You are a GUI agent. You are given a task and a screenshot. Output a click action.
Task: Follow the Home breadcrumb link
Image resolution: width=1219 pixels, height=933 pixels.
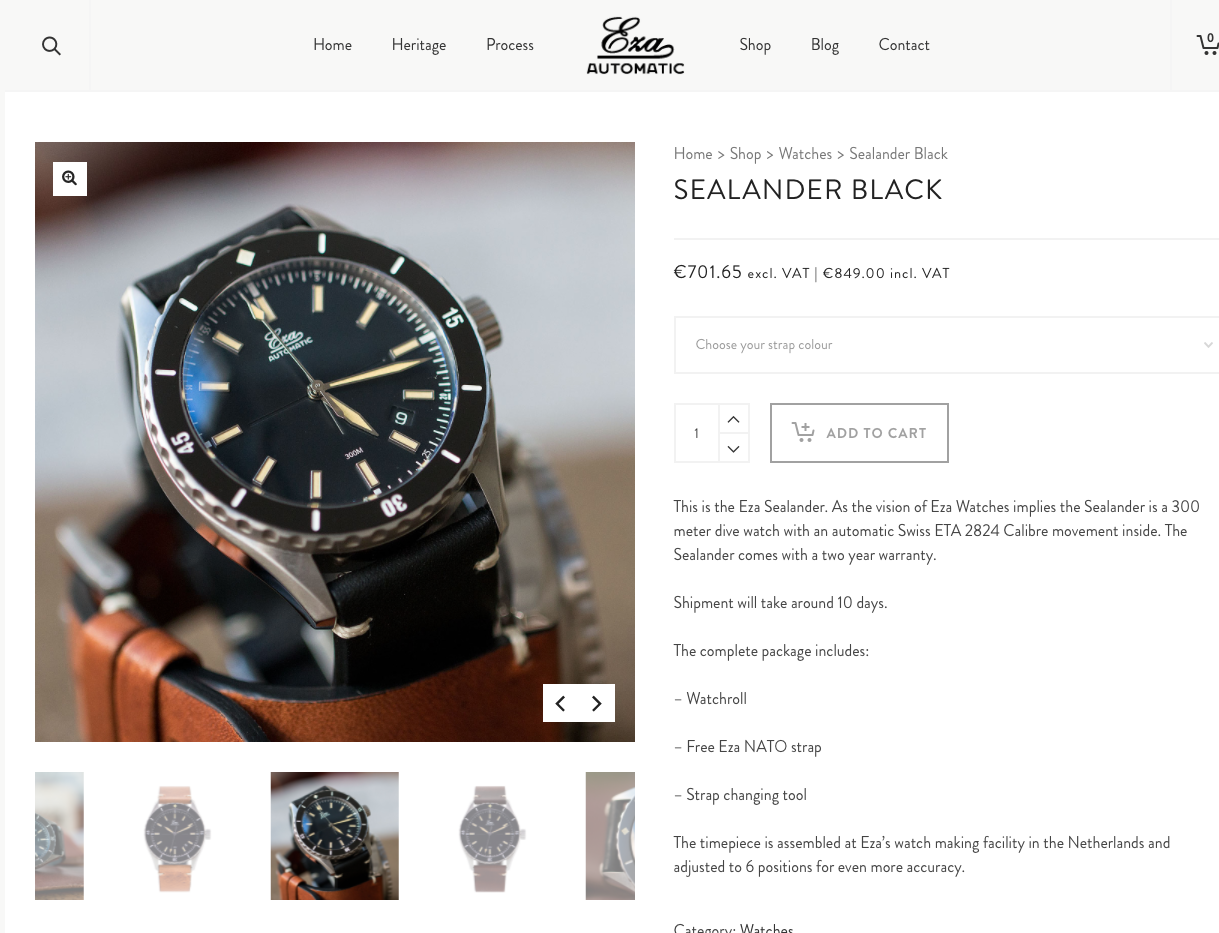tap(693, 154)
